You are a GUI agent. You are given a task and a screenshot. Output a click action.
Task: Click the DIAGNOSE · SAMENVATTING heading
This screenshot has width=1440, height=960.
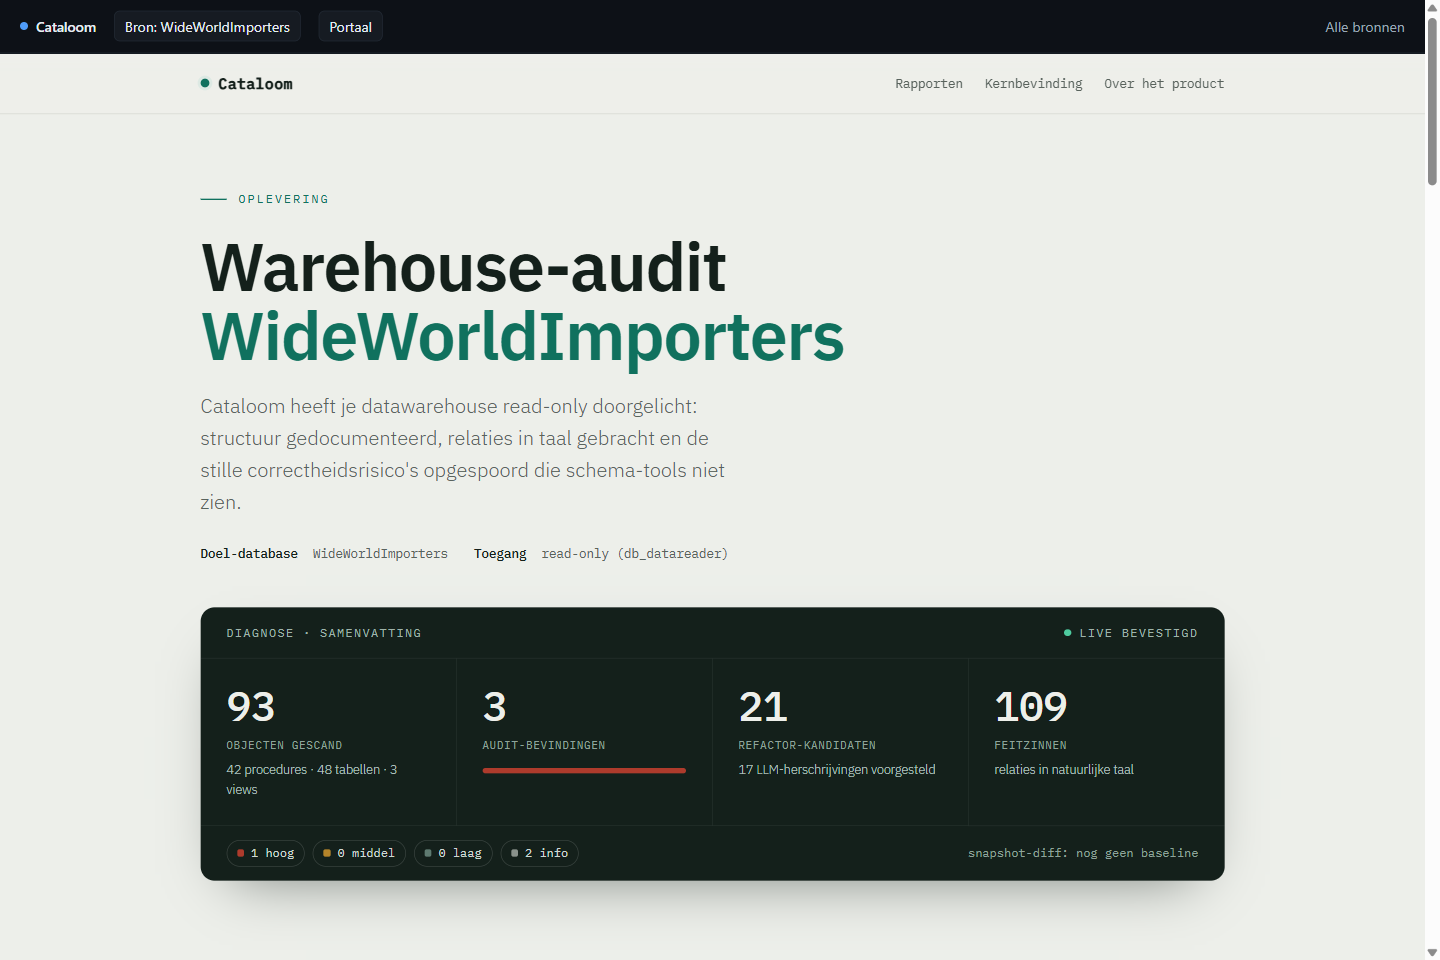(x=324, y=633)
